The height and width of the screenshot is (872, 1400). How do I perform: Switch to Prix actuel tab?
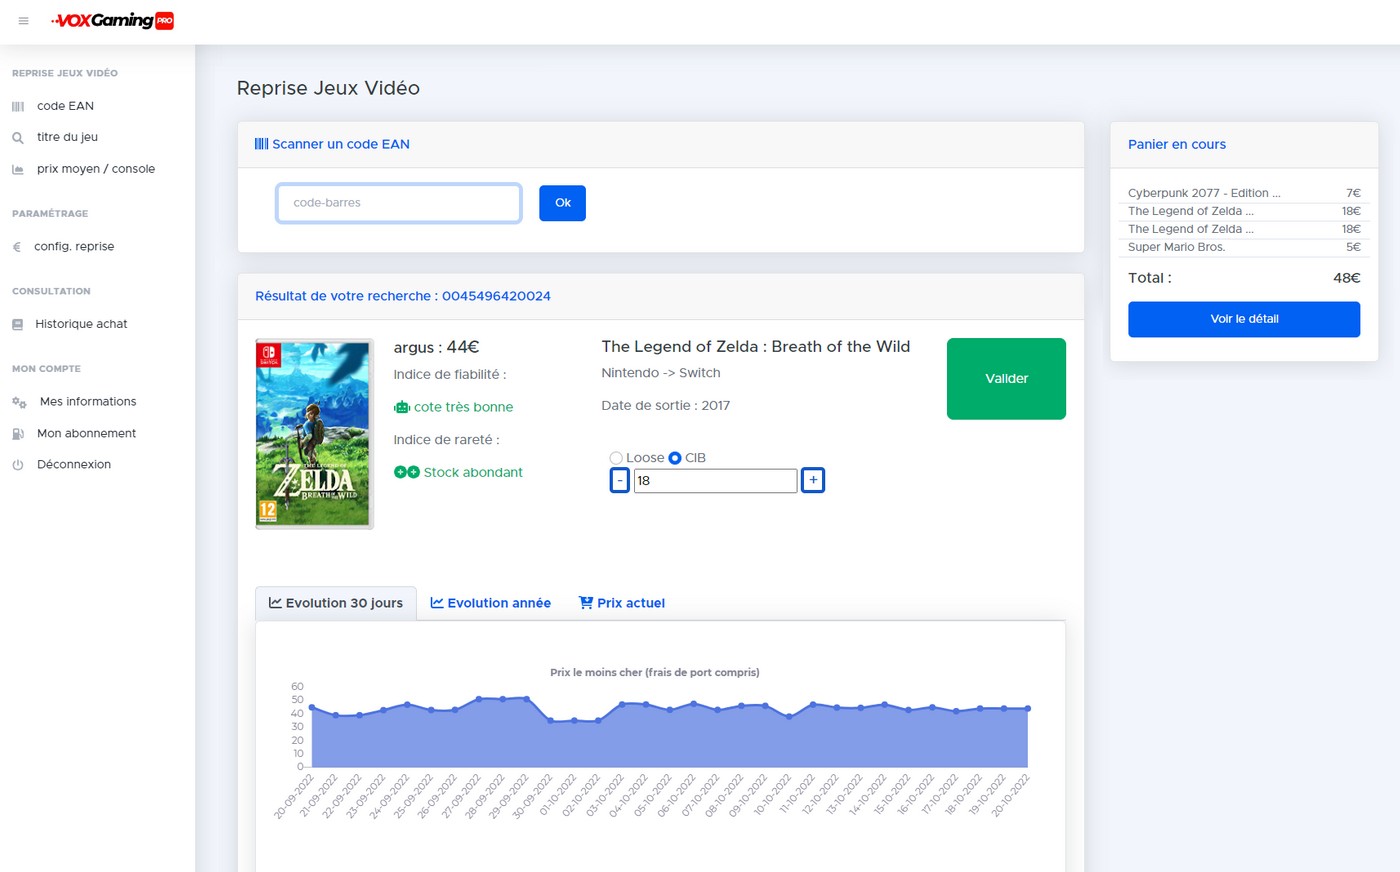[622, 603]
